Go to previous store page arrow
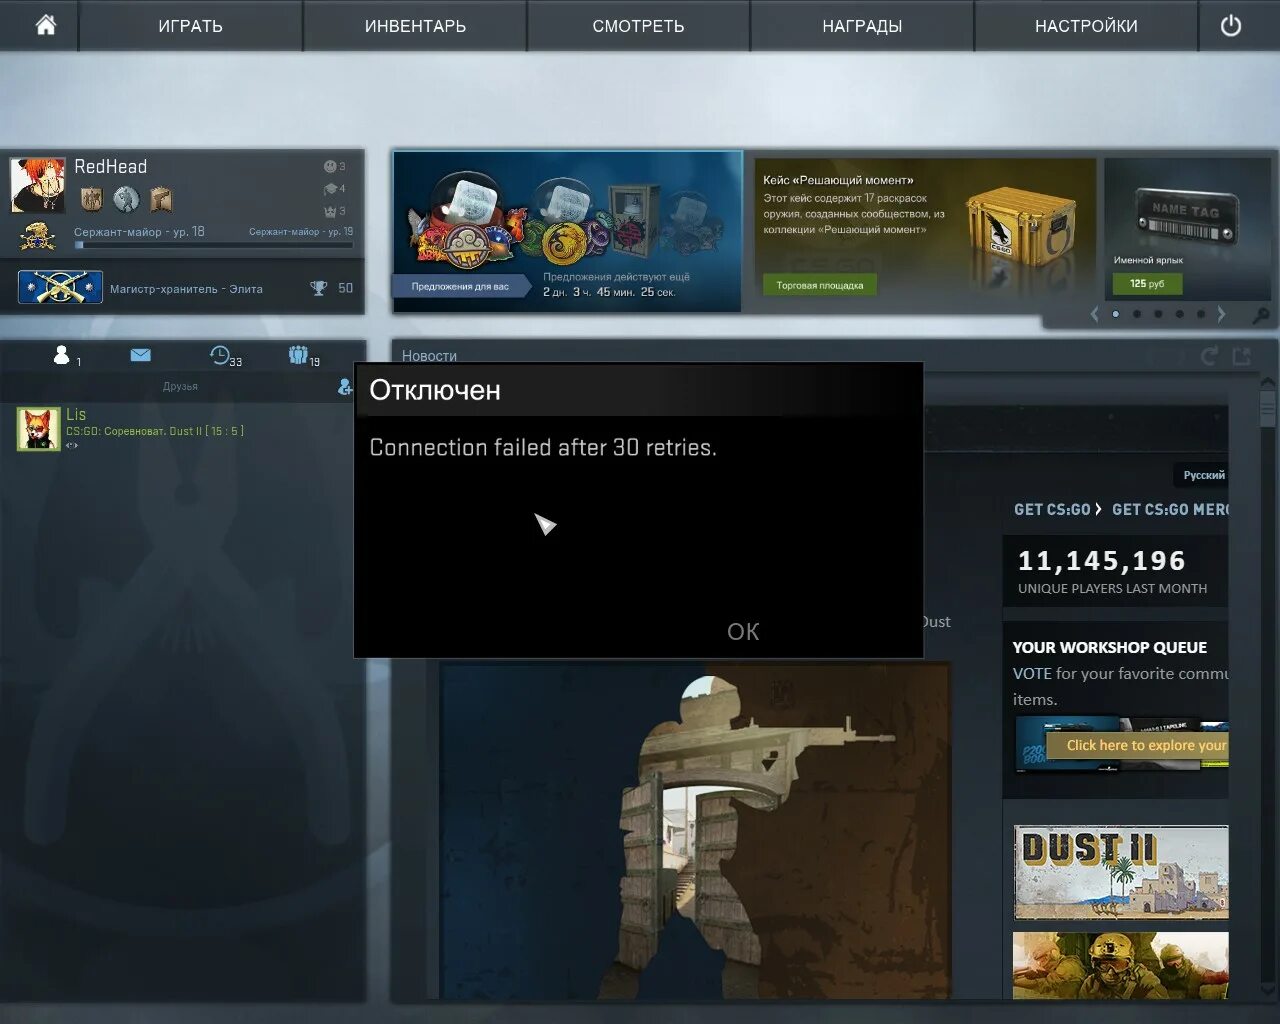This screenshot has height=1024, width=1280. (x=1094, y=314)
